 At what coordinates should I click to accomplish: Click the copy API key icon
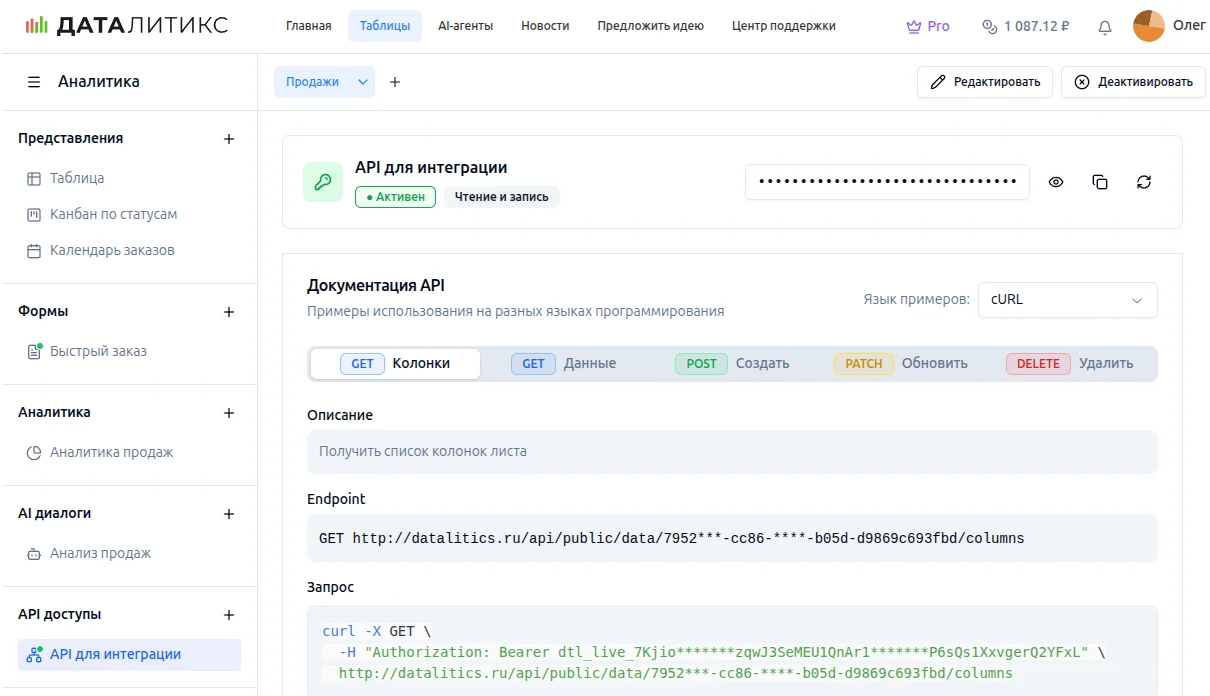tap(1100, 181)
